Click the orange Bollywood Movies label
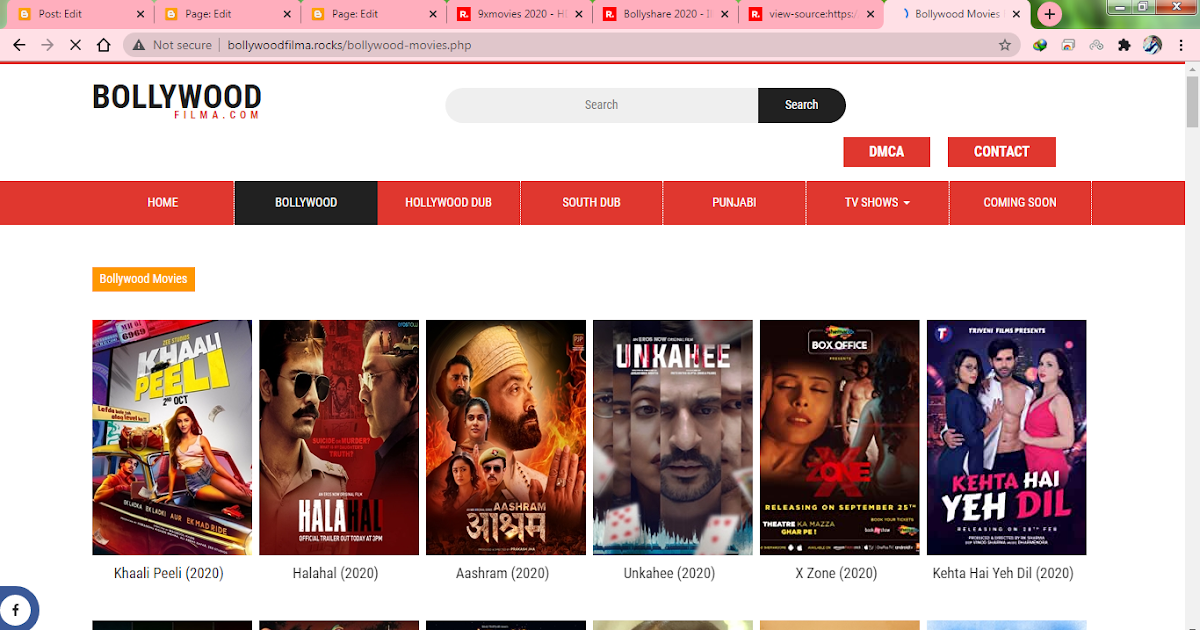This screenshot has width=1200, height=630. coord(143,279)
